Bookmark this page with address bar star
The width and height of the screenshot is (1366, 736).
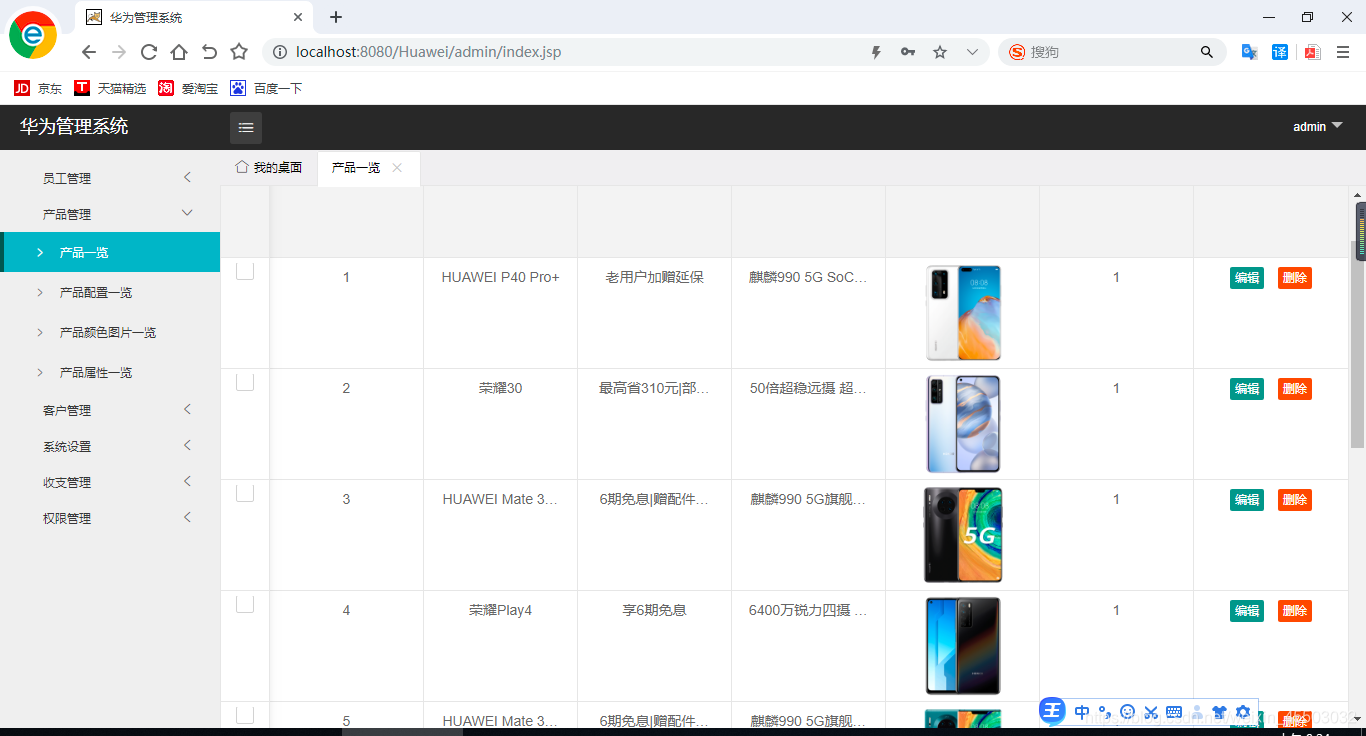pos(940,52)
